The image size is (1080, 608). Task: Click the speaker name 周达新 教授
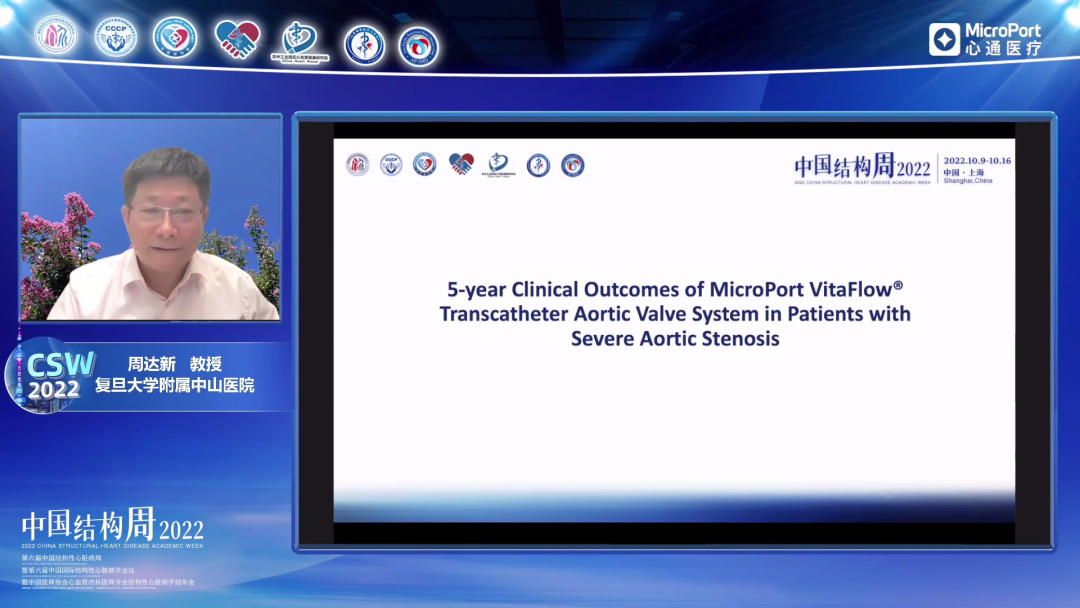(174, 364)
